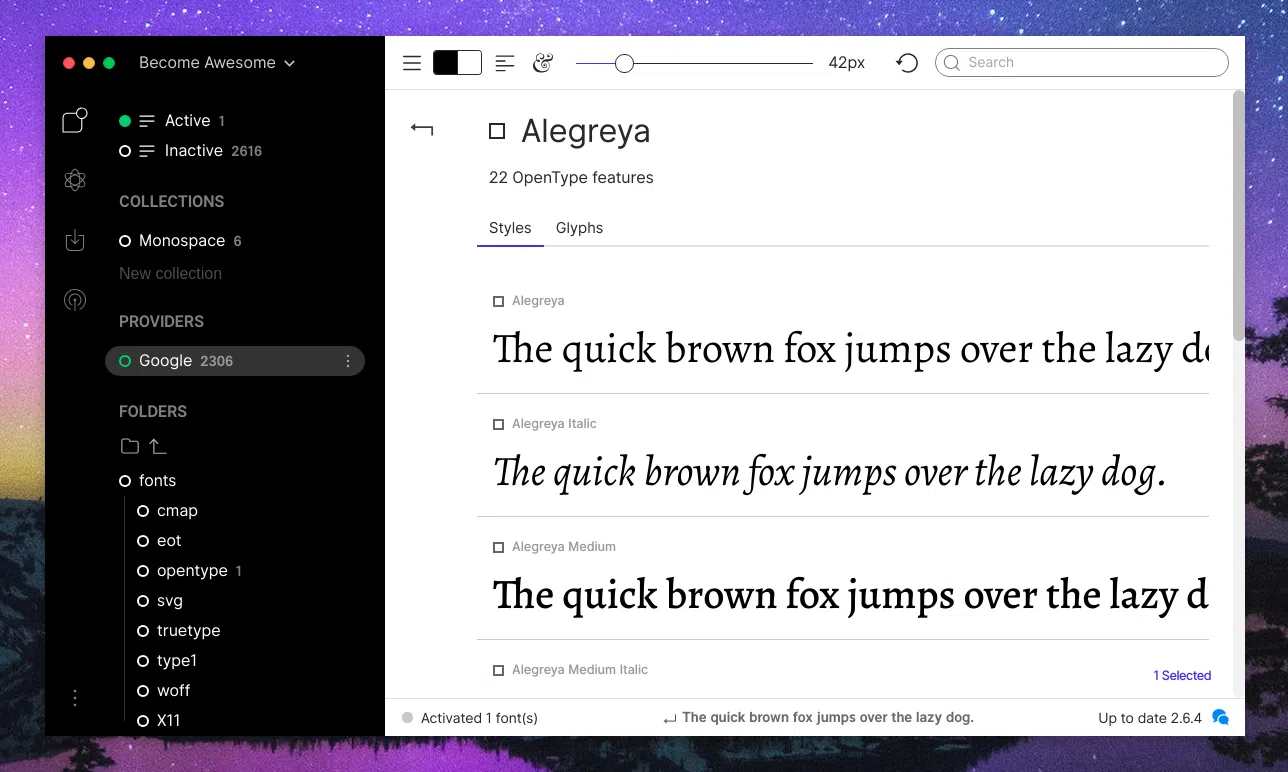The height and width of the screenshot is (772, 1288).
Task: Open the Google provider three-dot menu
Action: [x=348, y=361]
